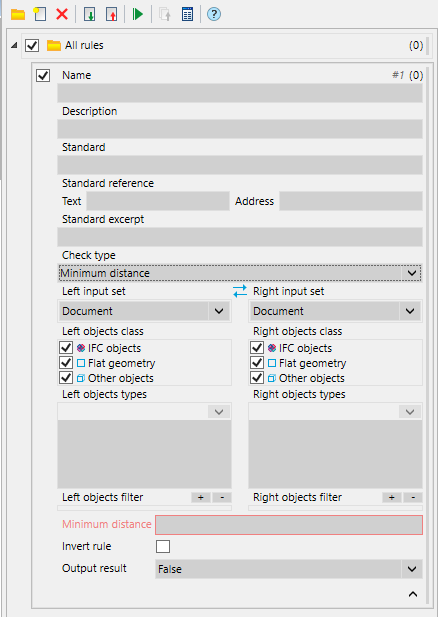Click the Minimum distance input field

pyautogui.click(x=289, y=525)
